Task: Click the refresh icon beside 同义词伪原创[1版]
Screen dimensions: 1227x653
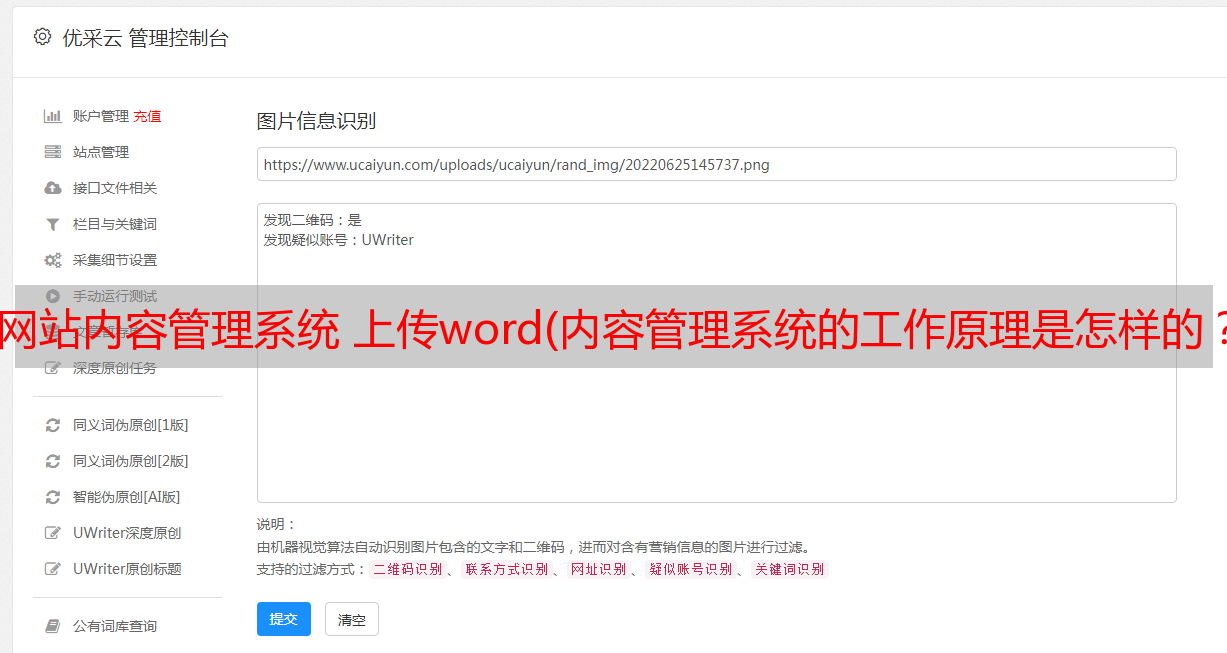Action: (53, 425)
